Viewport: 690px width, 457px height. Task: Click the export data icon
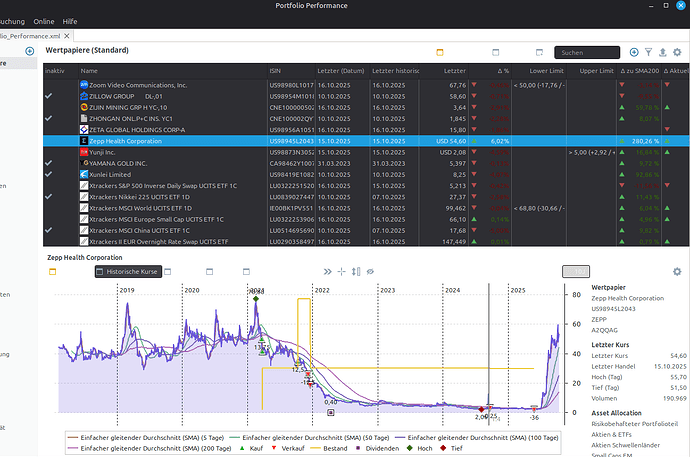click(x=663, y=52)
